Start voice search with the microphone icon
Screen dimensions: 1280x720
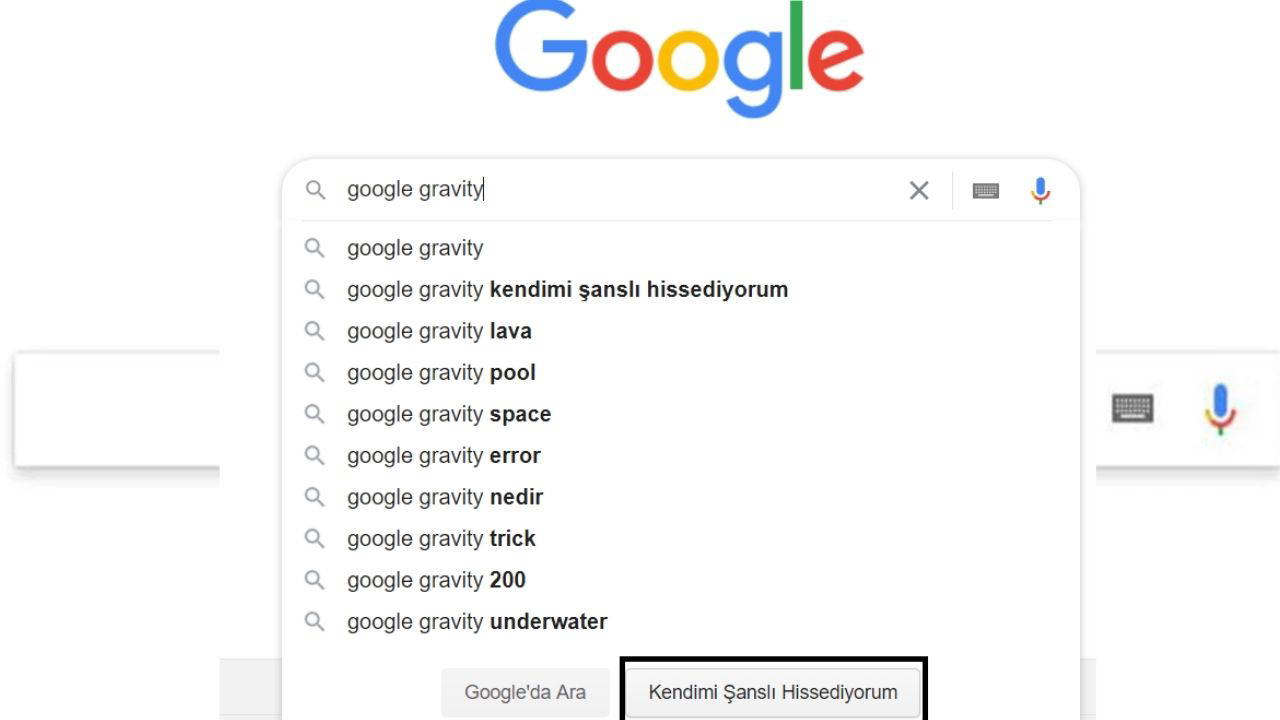pos(1040,190)
